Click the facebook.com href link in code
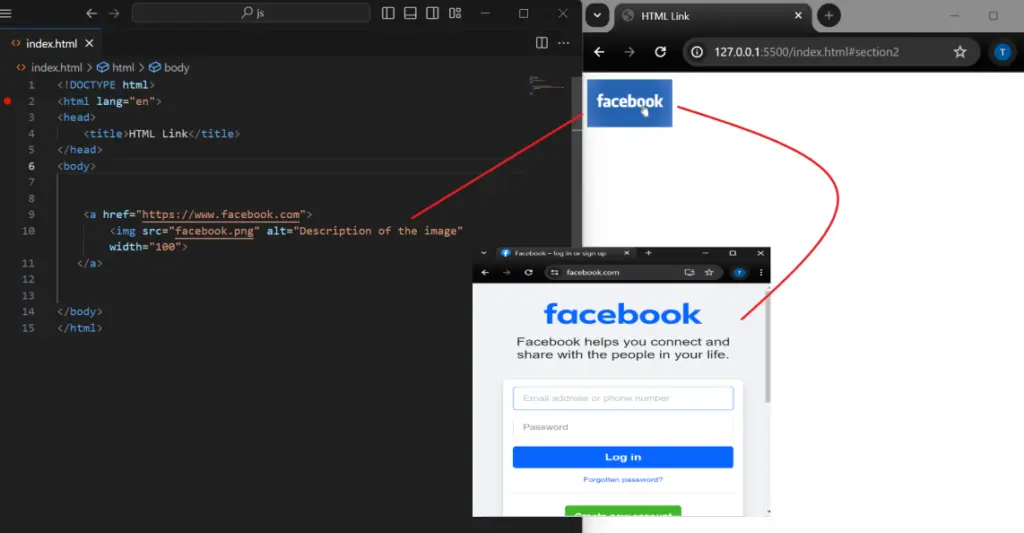 221,214
